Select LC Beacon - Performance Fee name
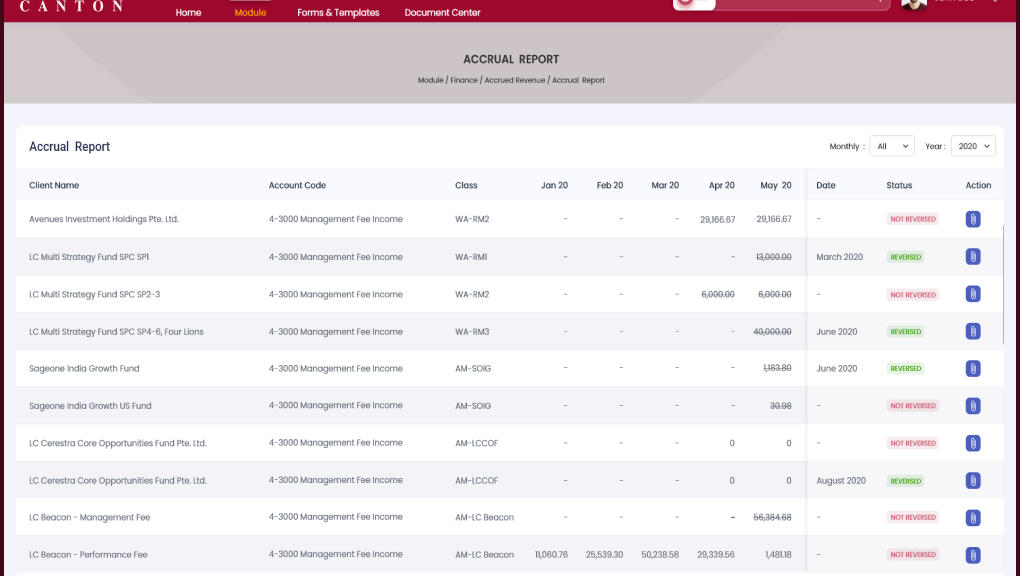This screenshot has width=1020, height=576. click(x=88, y=555)
